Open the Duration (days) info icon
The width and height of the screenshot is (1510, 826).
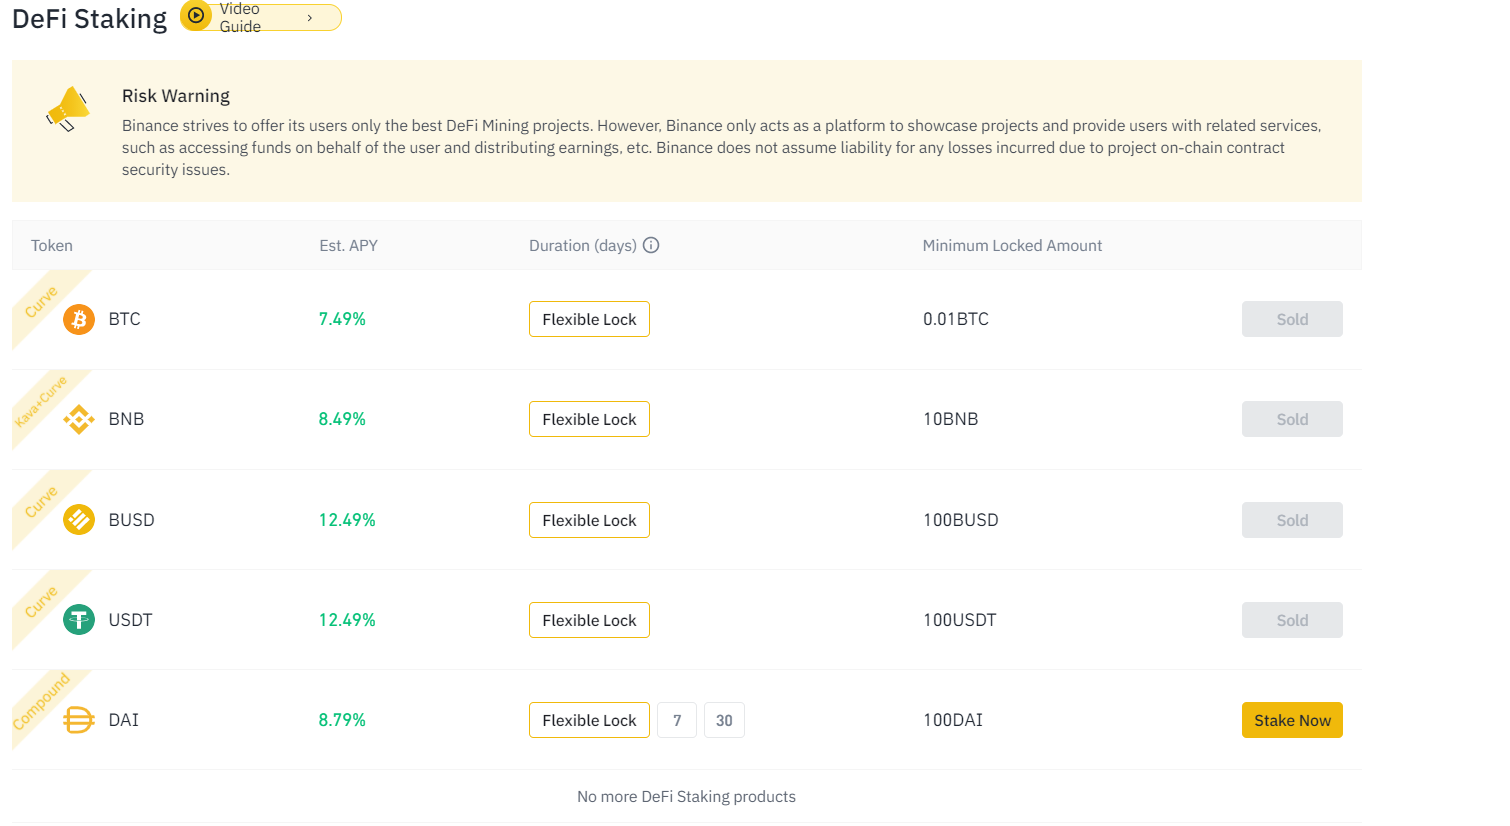651,245
